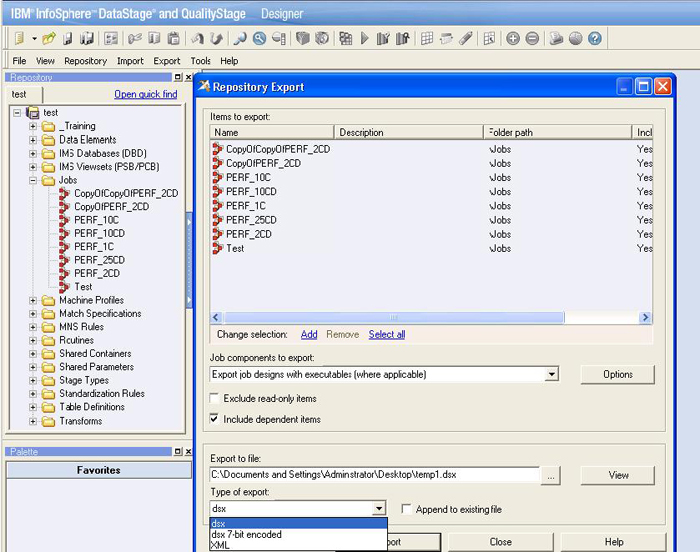Expand the _Training folder
This screenshot has width=700, height=552.
(x=33, y=126)
